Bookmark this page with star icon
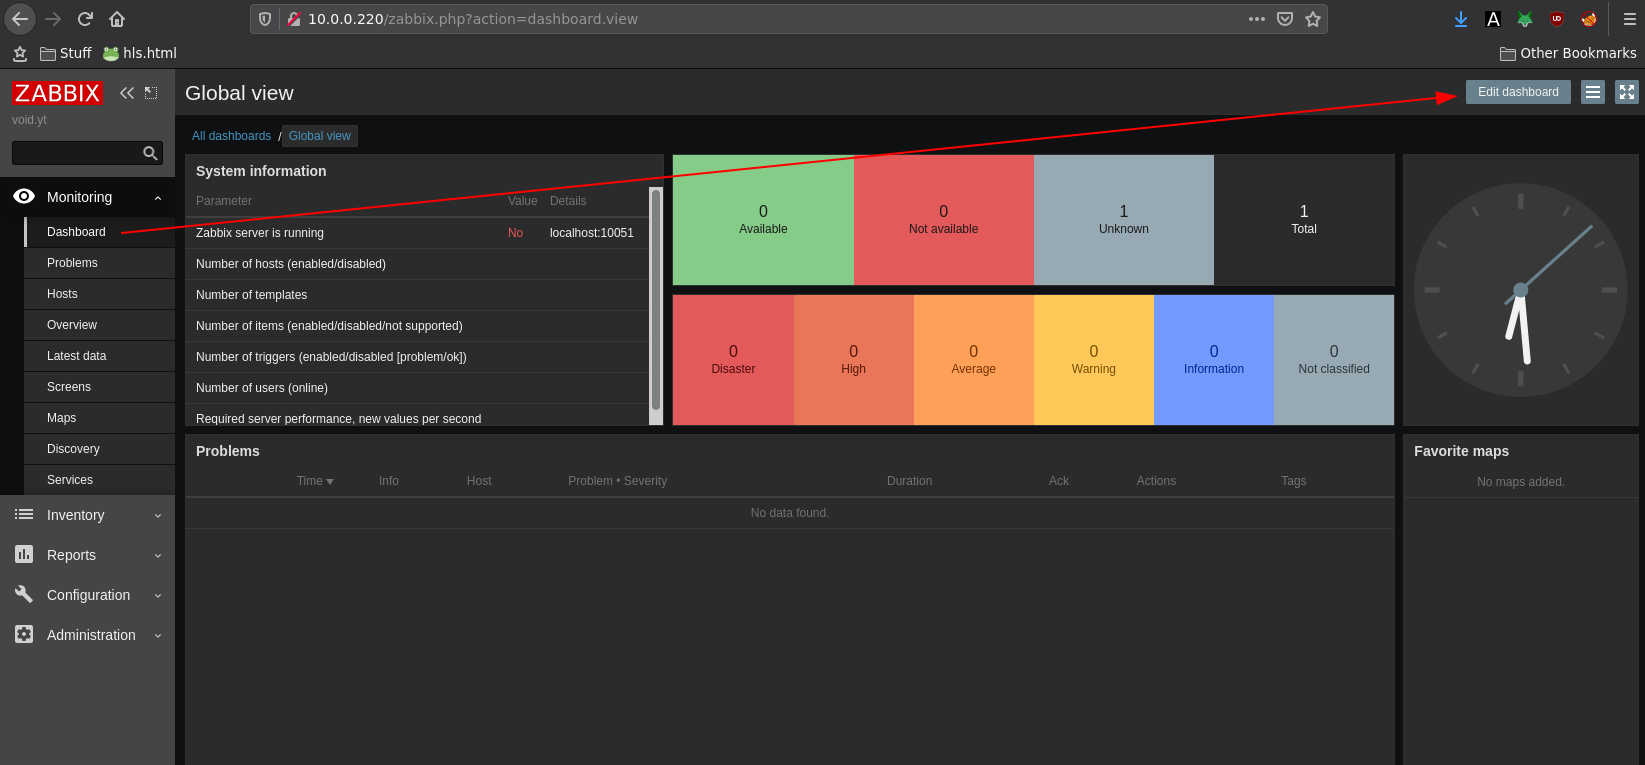The image size is (1645, 765). tap(1313, 19)
